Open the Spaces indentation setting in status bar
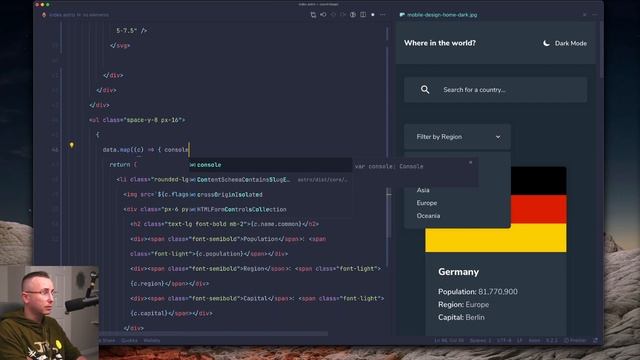 point(480,340)
